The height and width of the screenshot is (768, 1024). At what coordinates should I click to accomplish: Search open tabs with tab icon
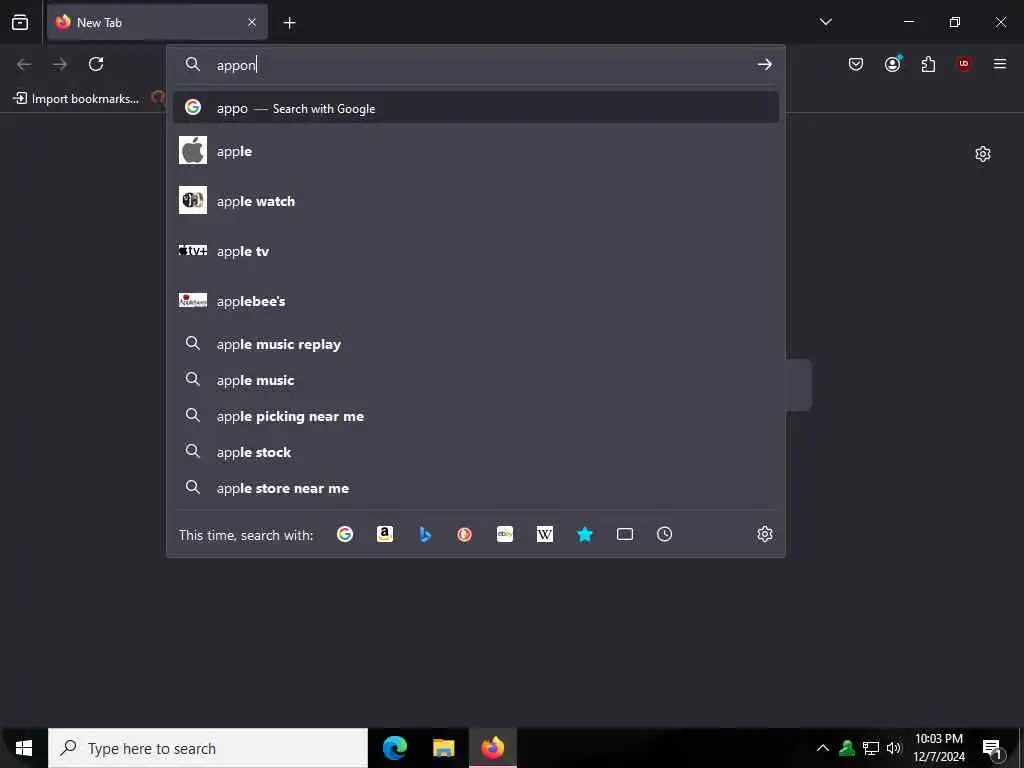click(x=624, y=534)
